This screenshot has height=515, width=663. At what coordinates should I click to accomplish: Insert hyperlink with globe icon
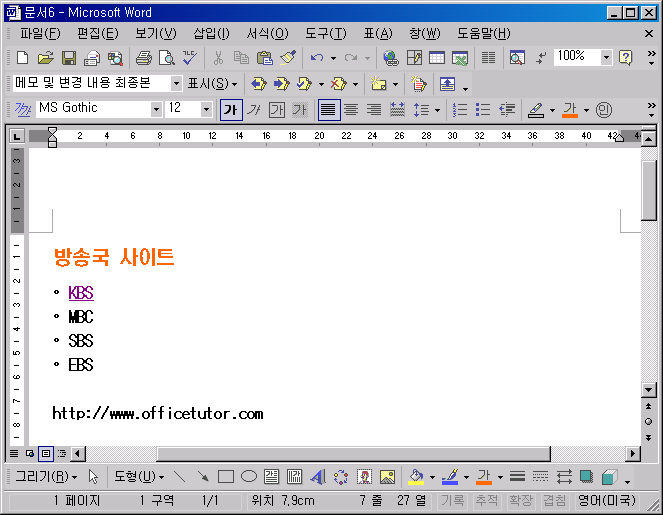click(390, 58)
